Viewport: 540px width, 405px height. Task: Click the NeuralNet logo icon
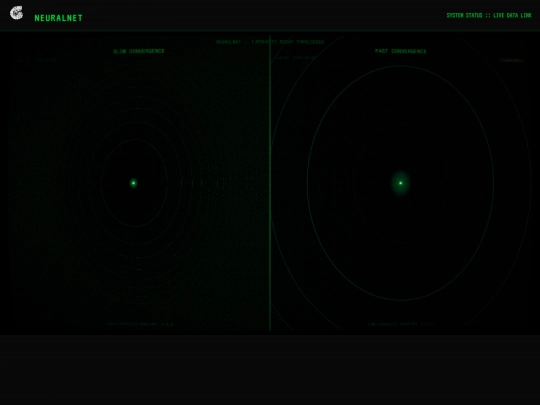tap(17, 13)
